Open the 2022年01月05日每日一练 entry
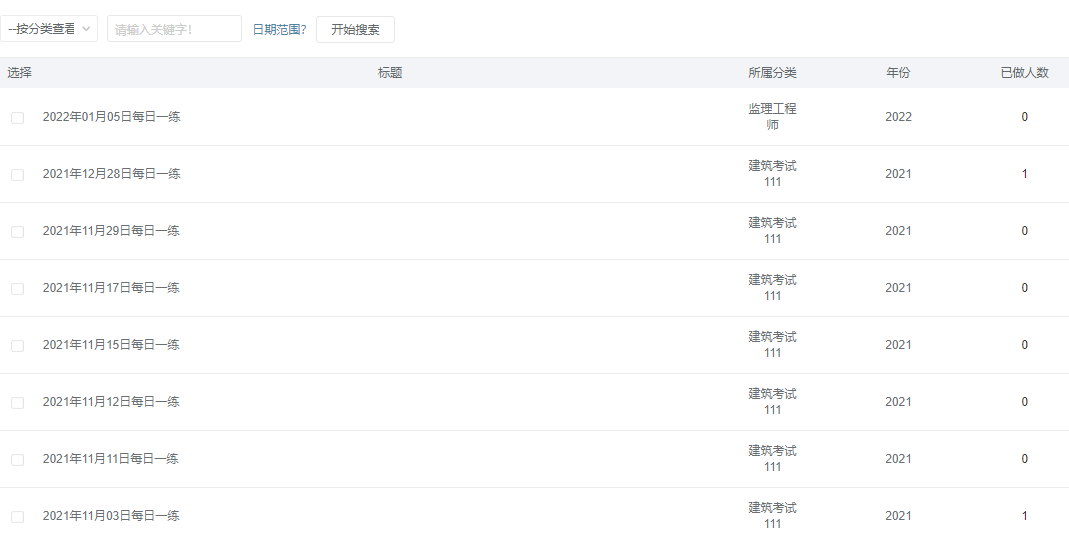The image size is (1069, 556). [x=111, y=117]
